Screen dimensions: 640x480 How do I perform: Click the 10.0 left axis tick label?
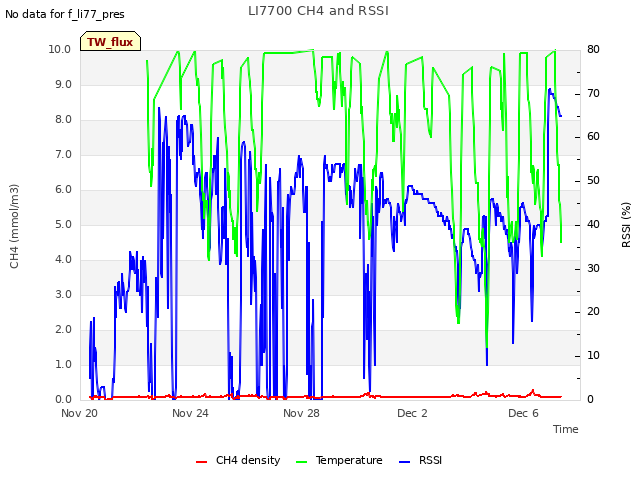[60, 49]
